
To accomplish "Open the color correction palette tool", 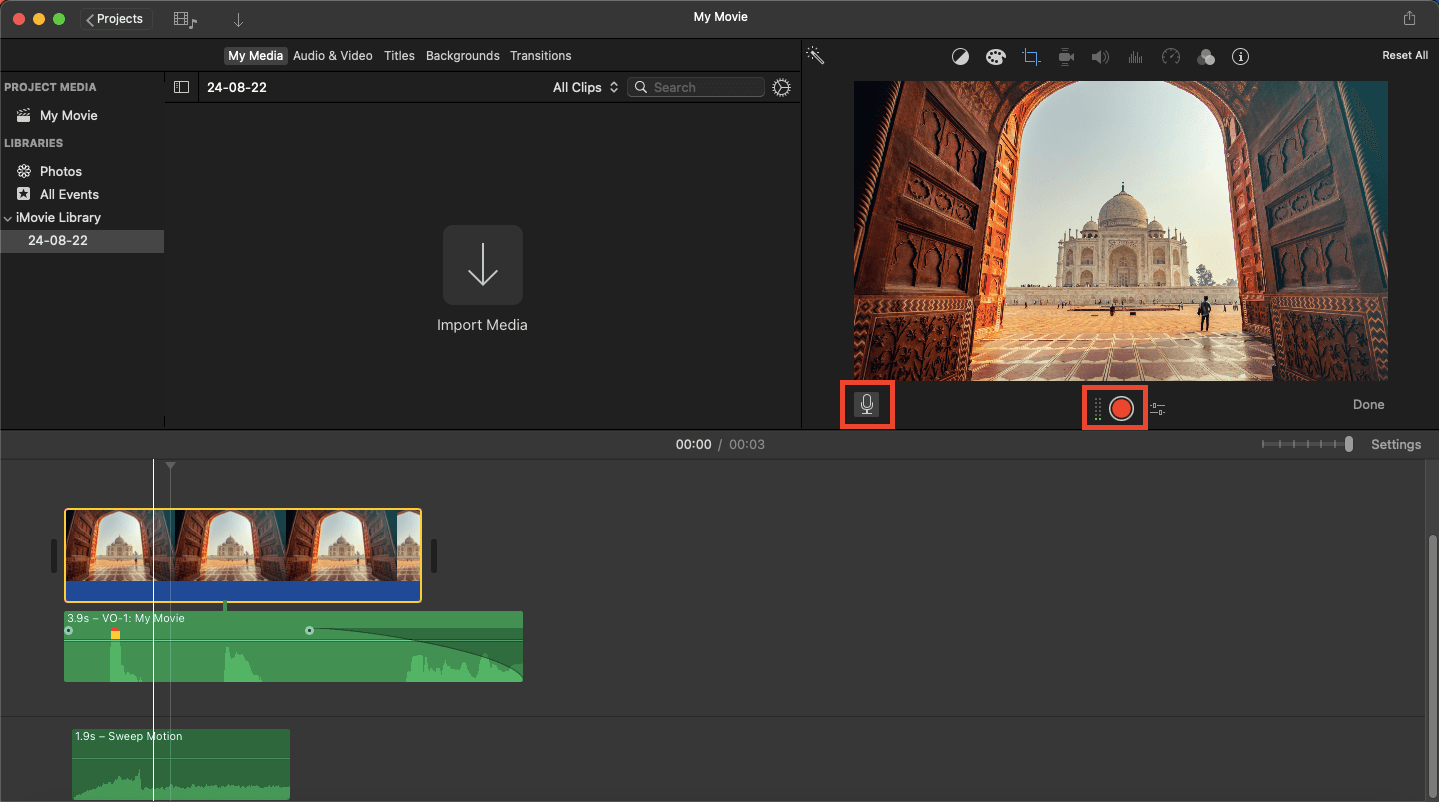I will 995,57.
